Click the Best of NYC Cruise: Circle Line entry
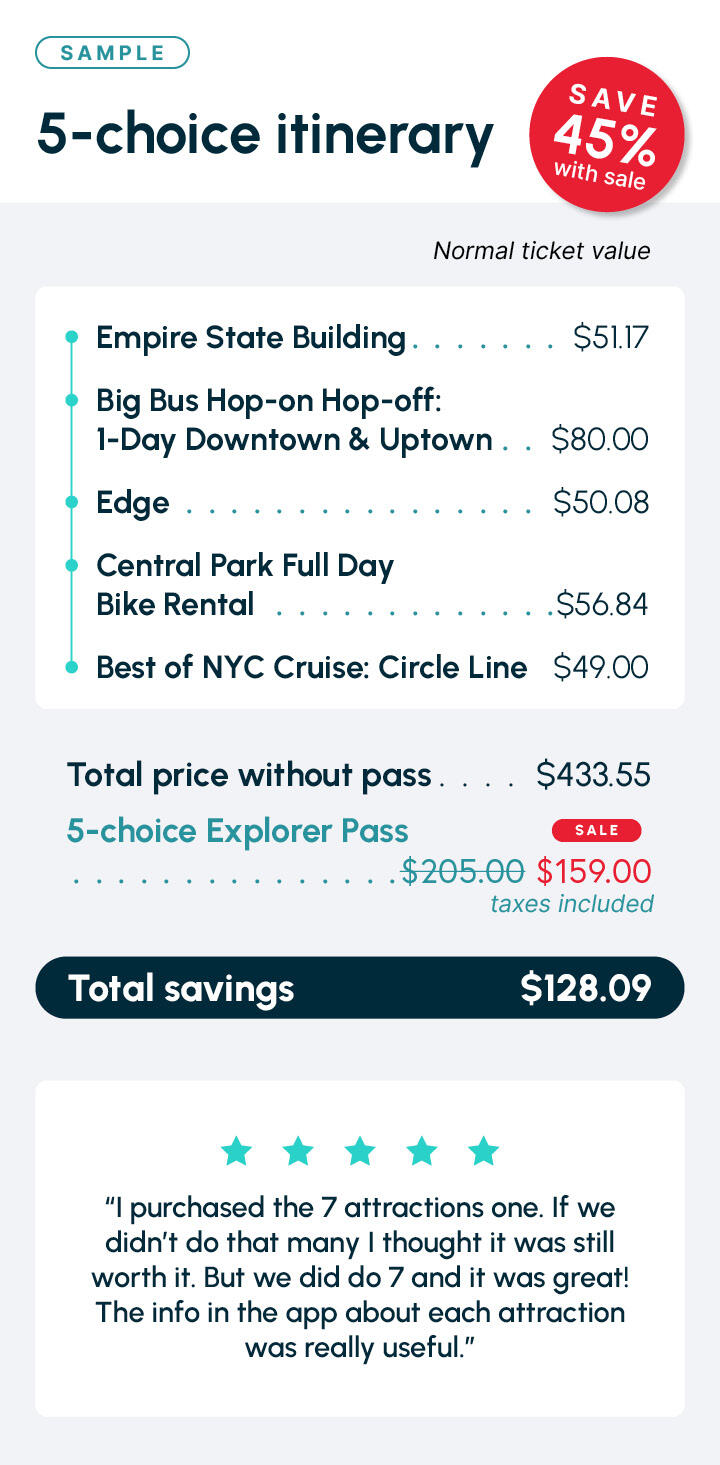The width and height of the screenshot is (720, 1465). tap(311, 667)
